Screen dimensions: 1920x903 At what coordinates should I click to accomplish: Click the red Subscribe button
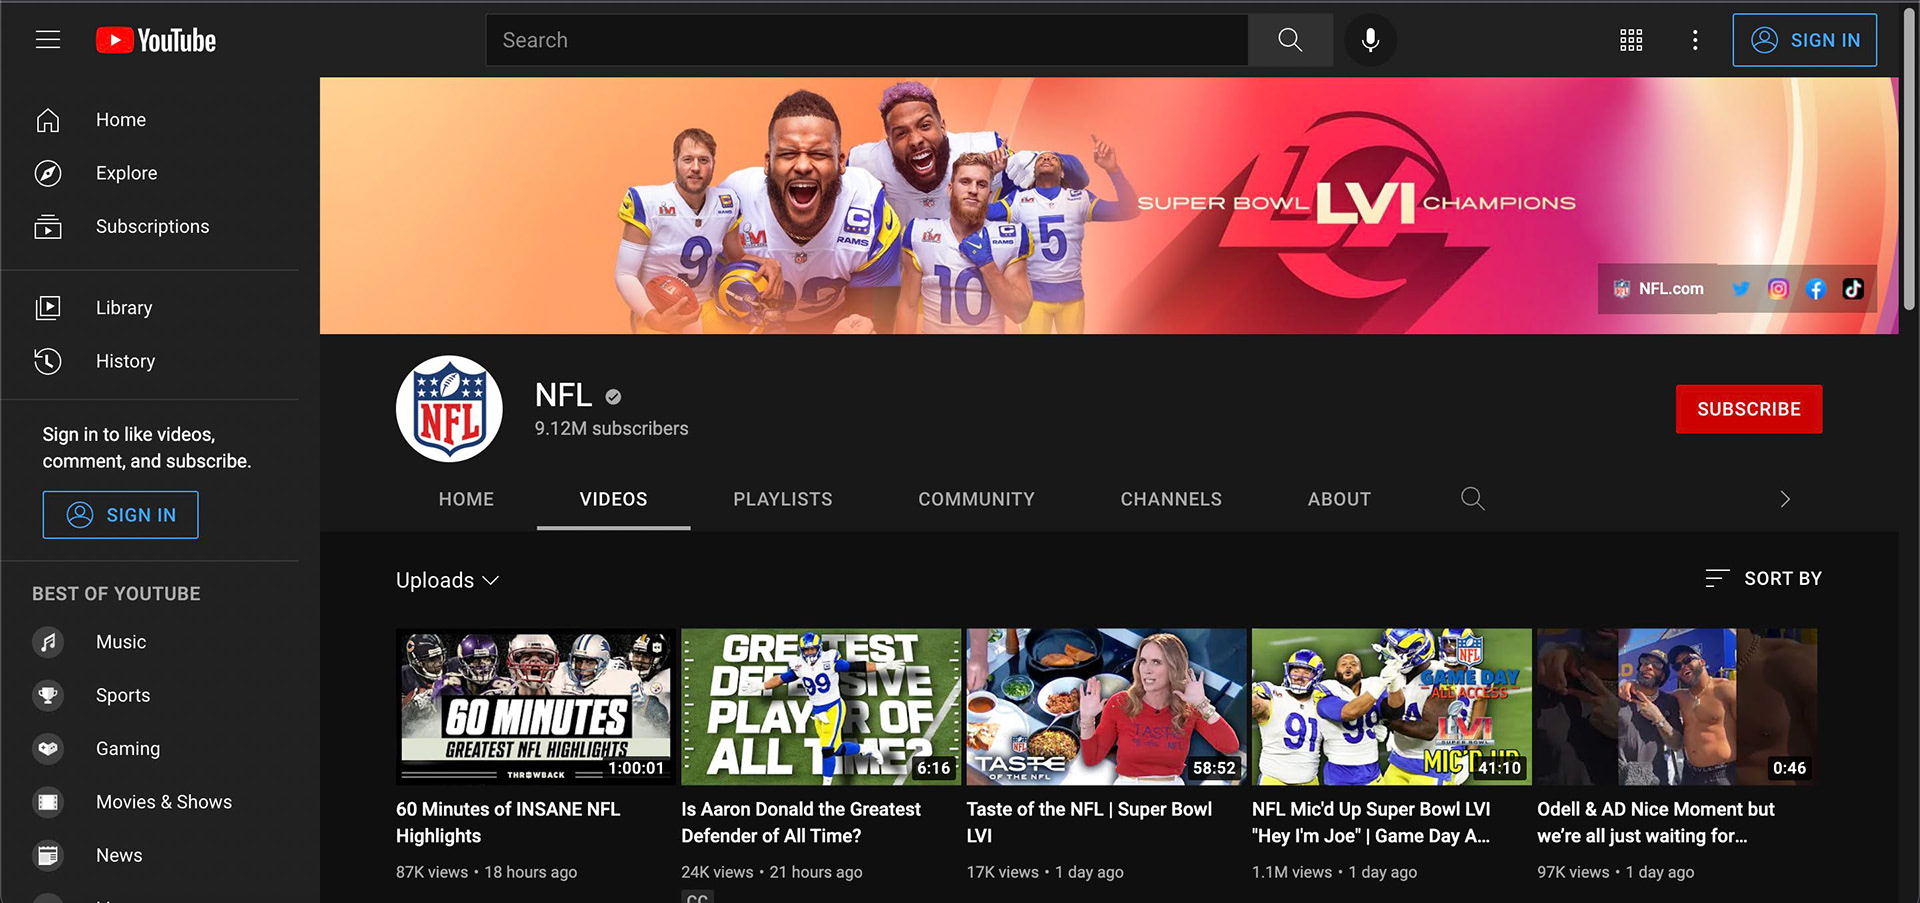point(1749,409)
